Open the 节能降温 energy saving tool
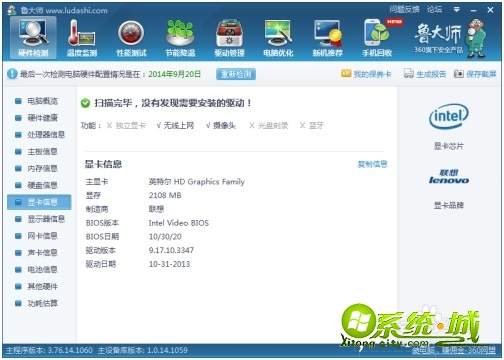Viewport: 504px width, 360px height. coord(180,38)
